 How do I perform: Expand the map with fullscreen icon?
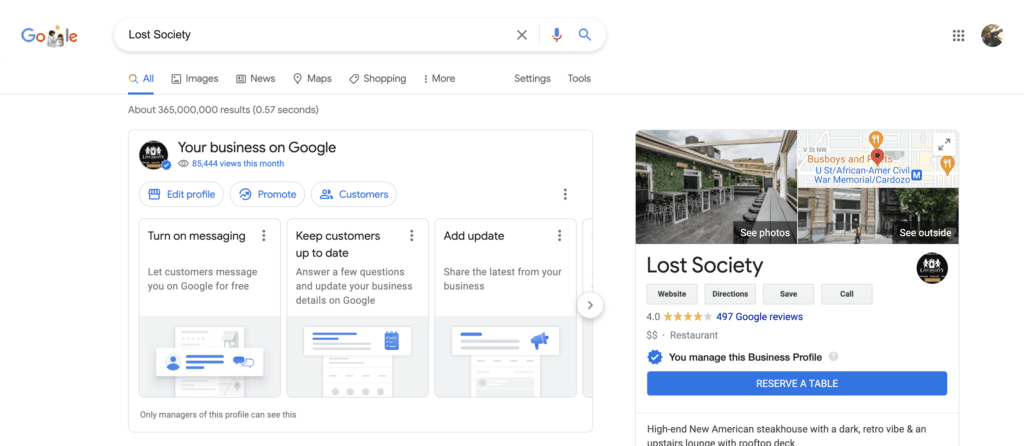(x=943, y=144)
